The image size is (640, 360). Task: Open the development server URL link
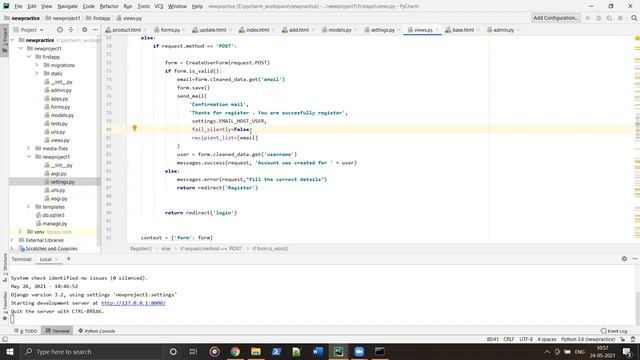pos(133,303)
